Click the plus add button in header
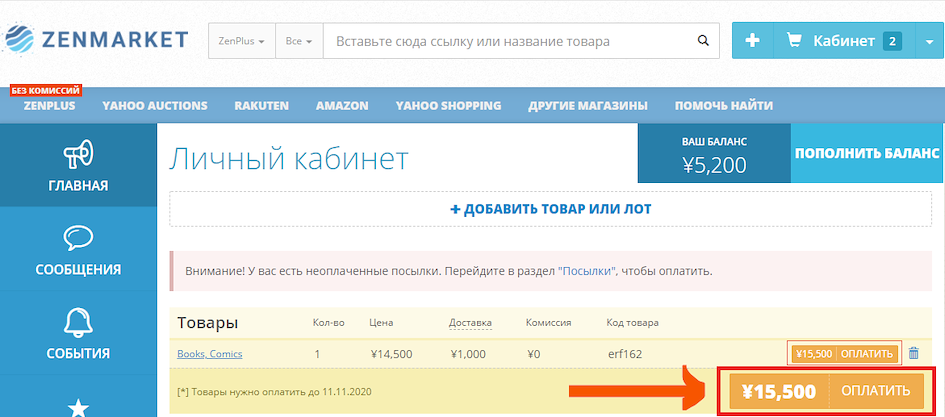945x417 pixels. coord(753,40)
